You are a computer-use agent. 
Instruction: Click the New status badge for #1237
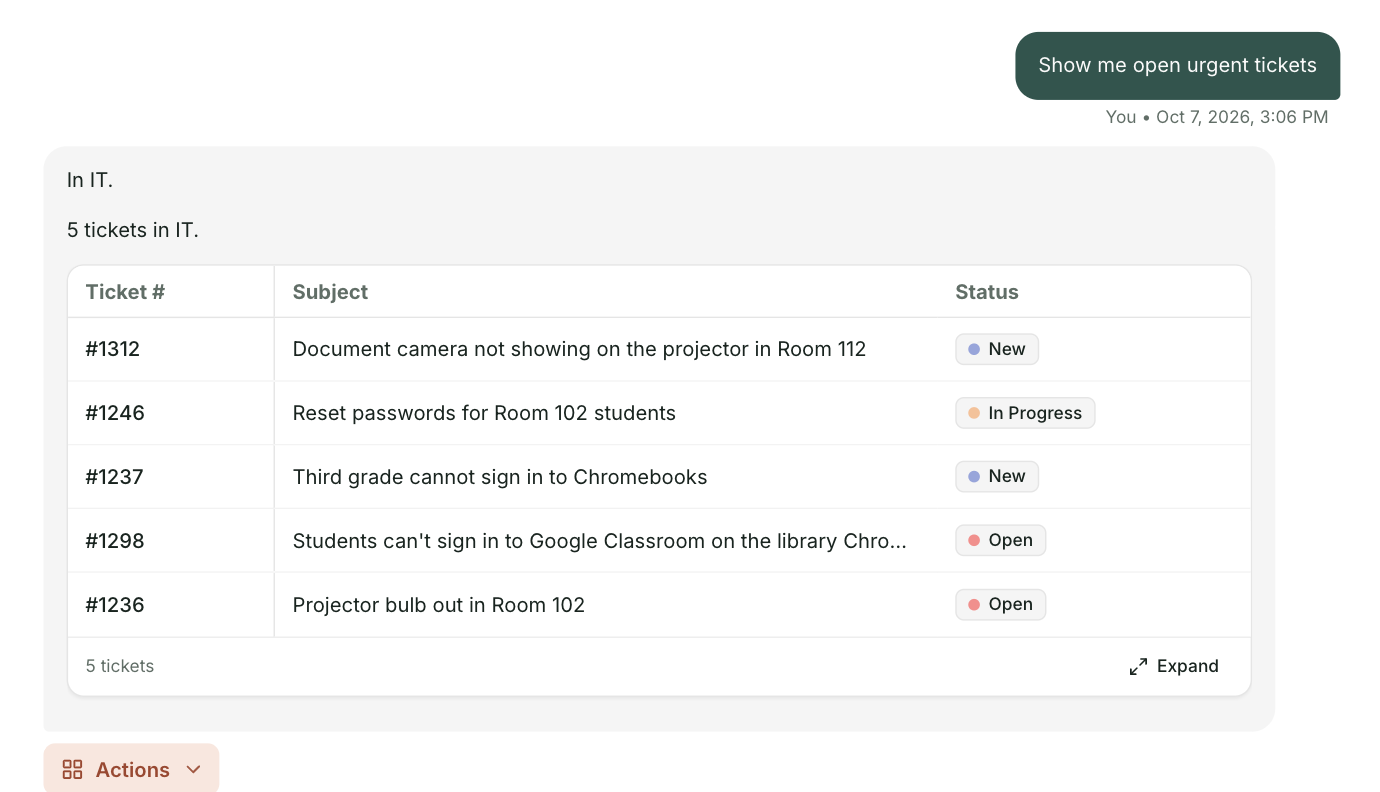pos(997,476)
